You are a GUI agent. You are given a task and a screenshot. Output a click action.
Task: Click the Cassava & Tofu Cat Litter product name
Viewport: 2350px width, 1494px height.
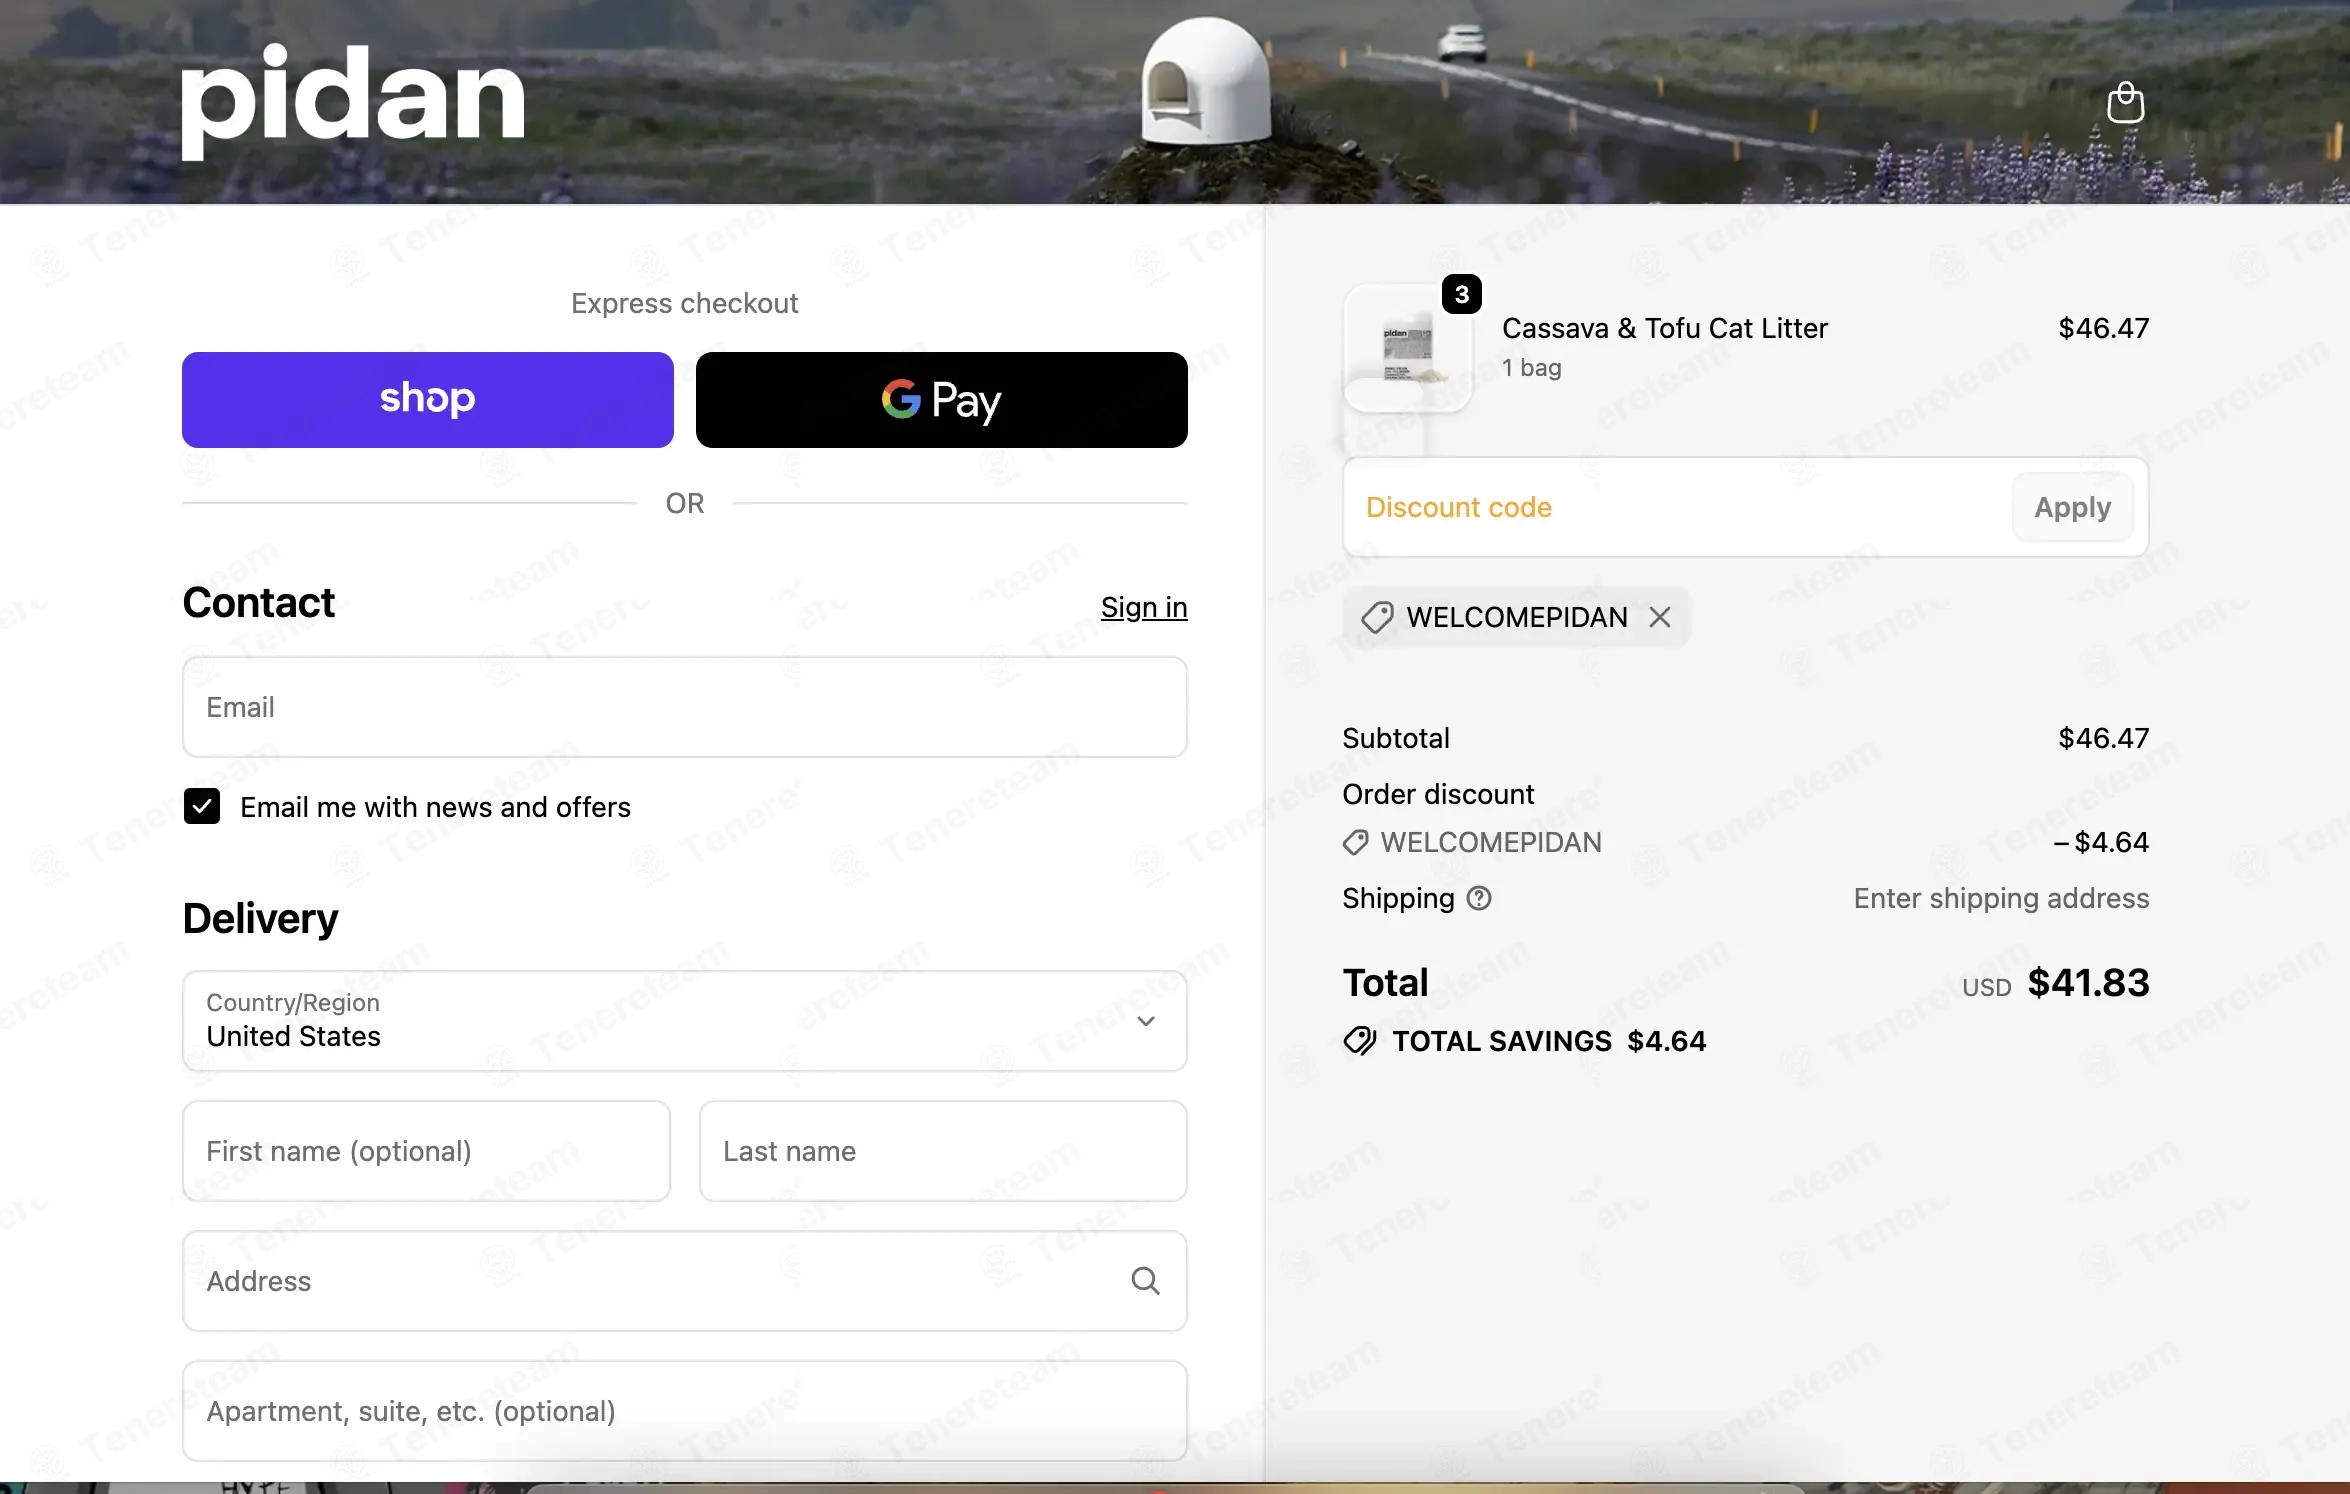point(1665,328)
